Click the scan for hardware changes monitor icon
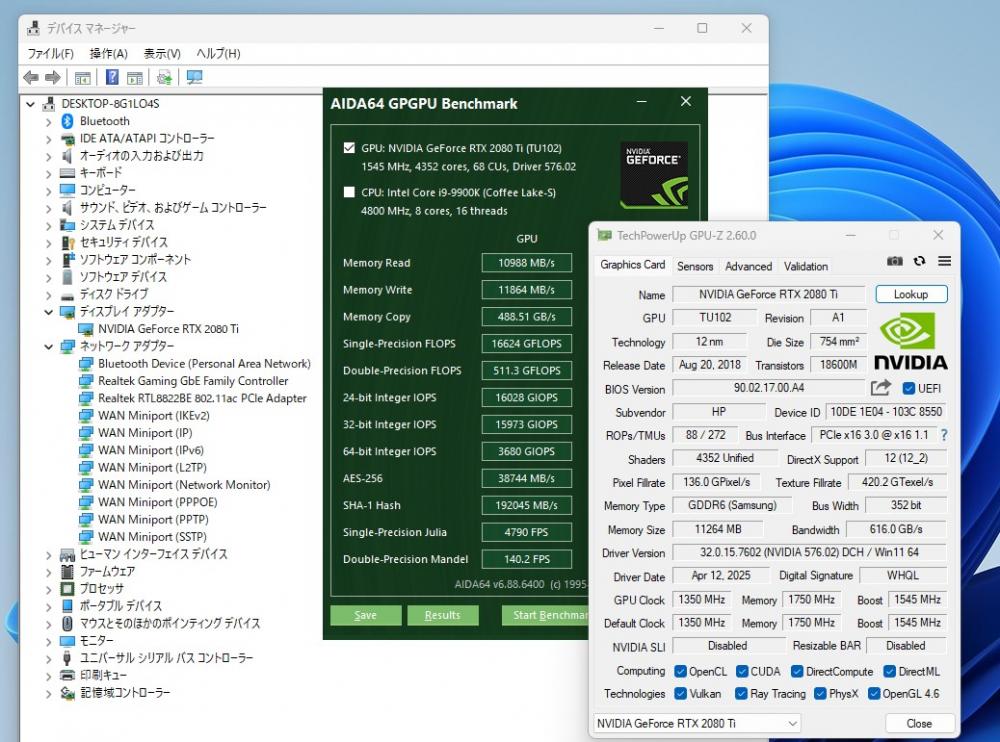This screenshot has height=742, width=1000. click(x=195, y=78)
